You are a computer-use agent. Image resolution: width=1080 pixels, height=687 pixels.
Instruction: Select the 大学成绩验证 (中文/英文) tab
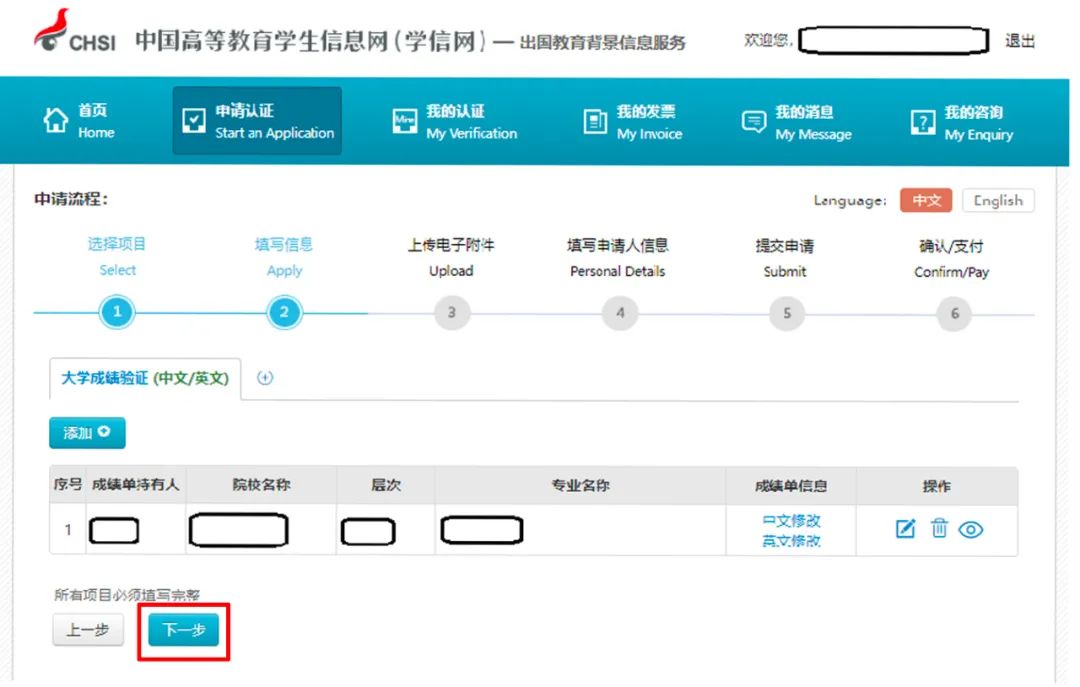(x=146, y=378)
